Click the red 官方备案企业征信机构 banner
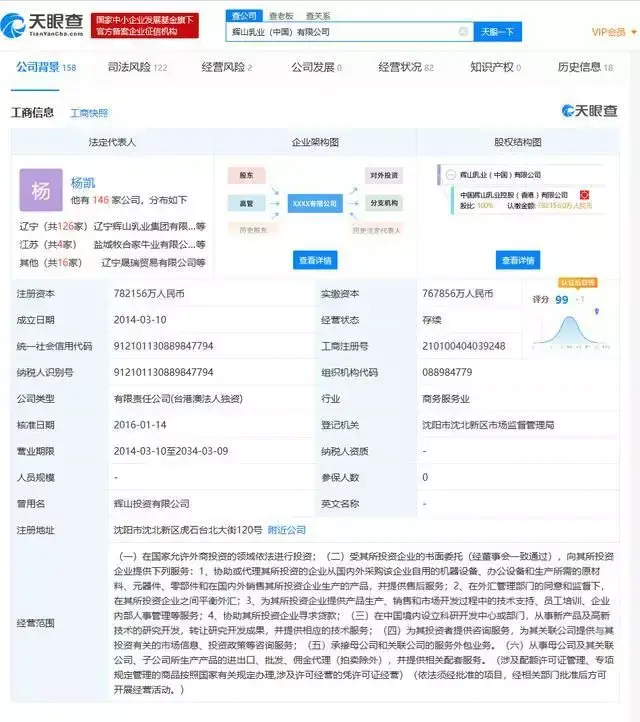Image resolution: width=640 pixels, height=722 pixels. [x=145, y=26]
